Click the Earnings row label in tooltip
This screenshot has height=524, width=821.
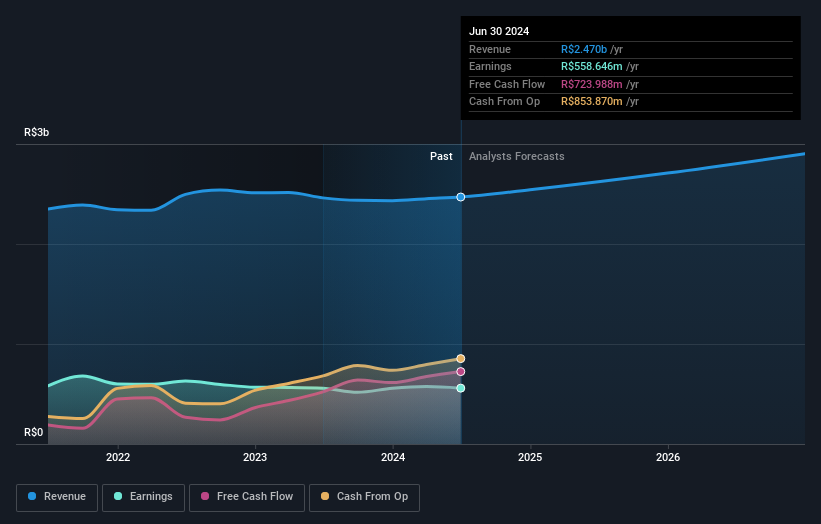click(490, 66)
